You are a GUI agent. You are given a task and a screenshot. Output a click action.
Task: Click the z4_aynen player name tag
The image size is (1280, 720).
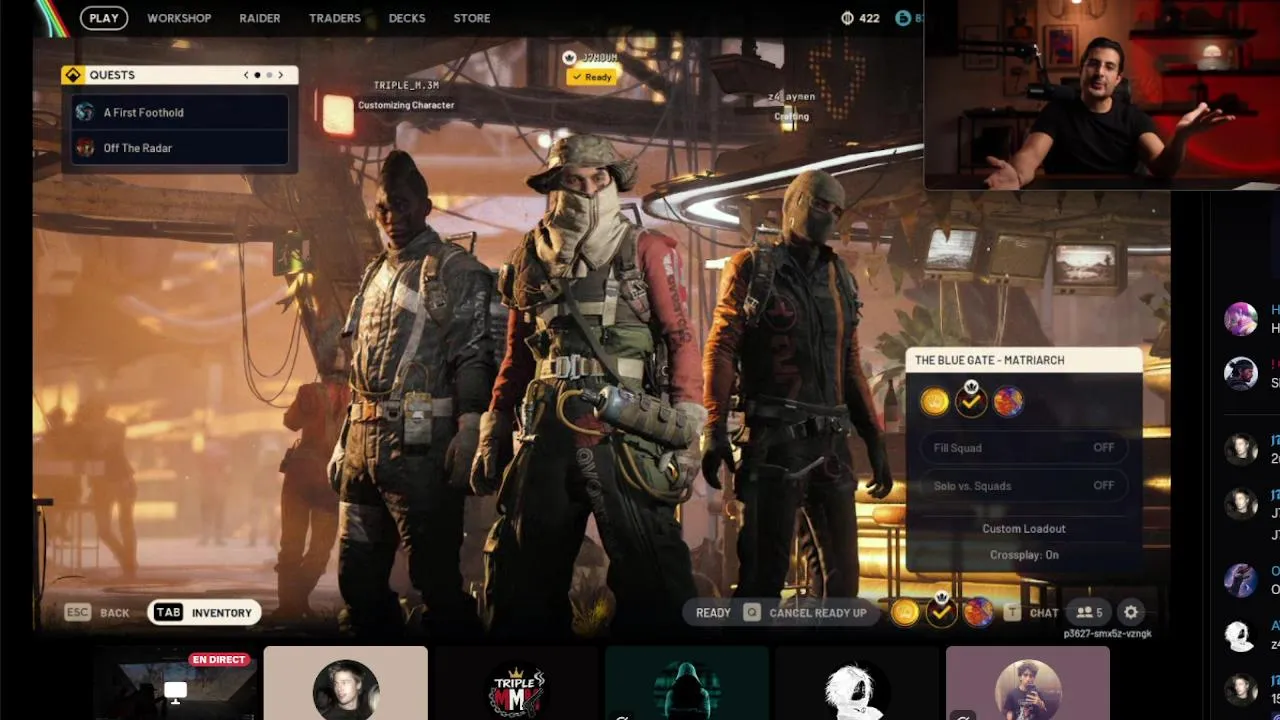791,97
